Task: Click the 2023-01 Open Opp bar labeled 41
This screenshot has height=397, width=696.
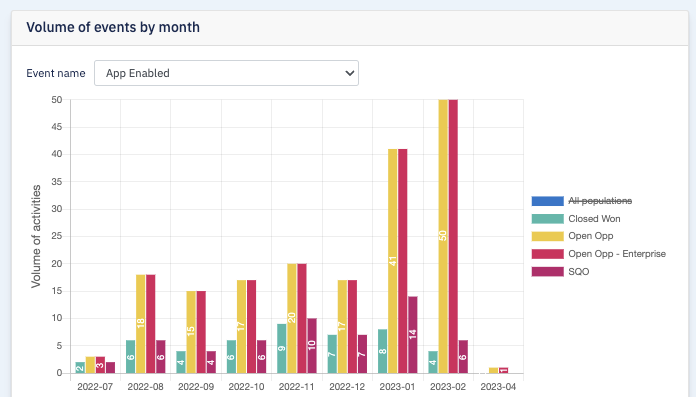Action: (x=392, y=261)
